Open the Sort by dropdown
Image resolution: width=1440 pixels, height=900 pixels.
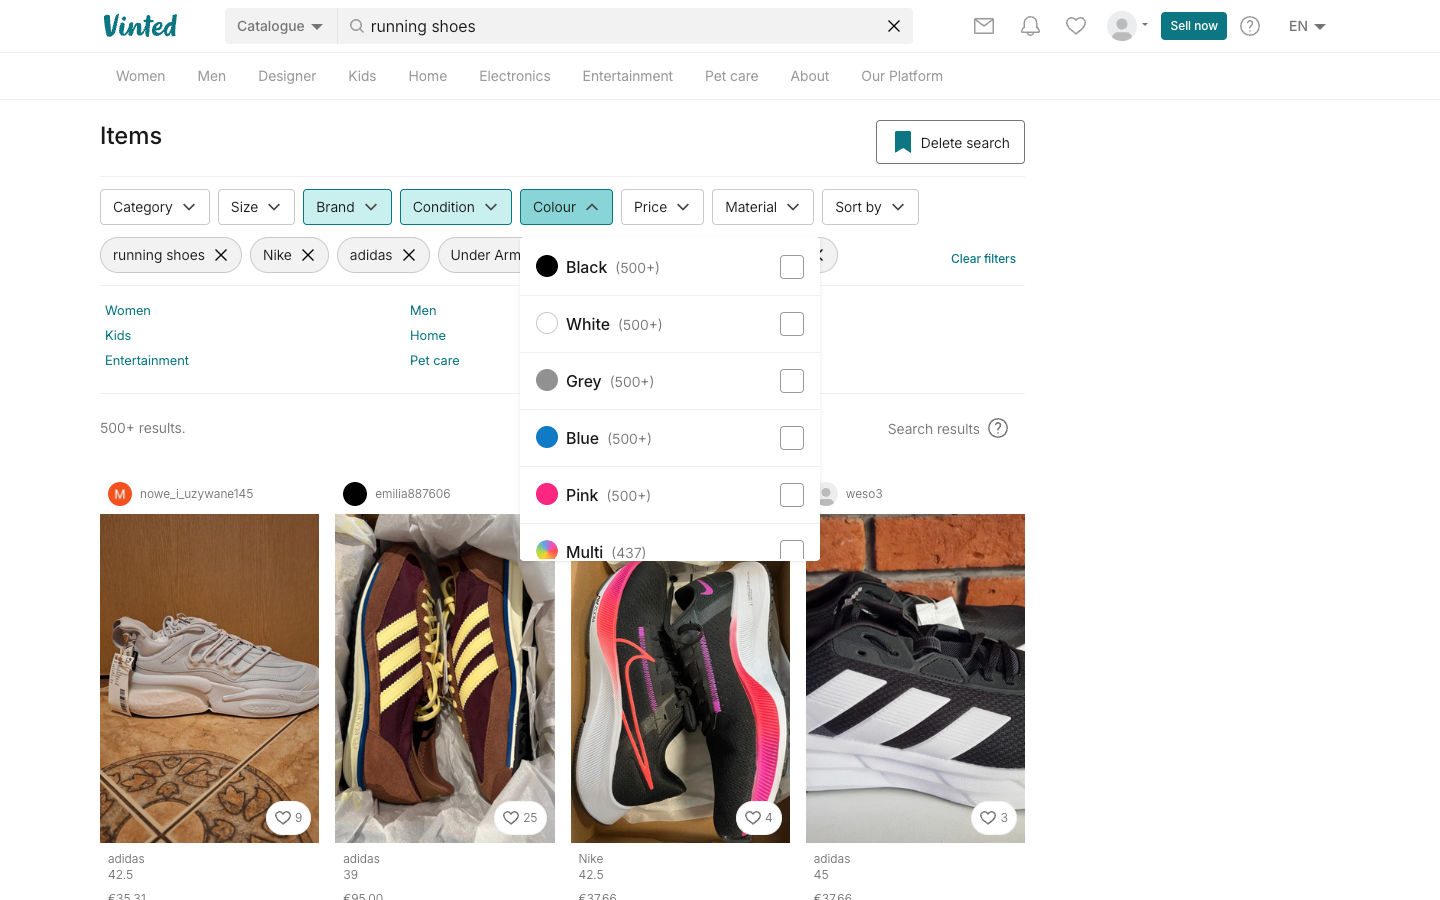[x=870, y=207]
